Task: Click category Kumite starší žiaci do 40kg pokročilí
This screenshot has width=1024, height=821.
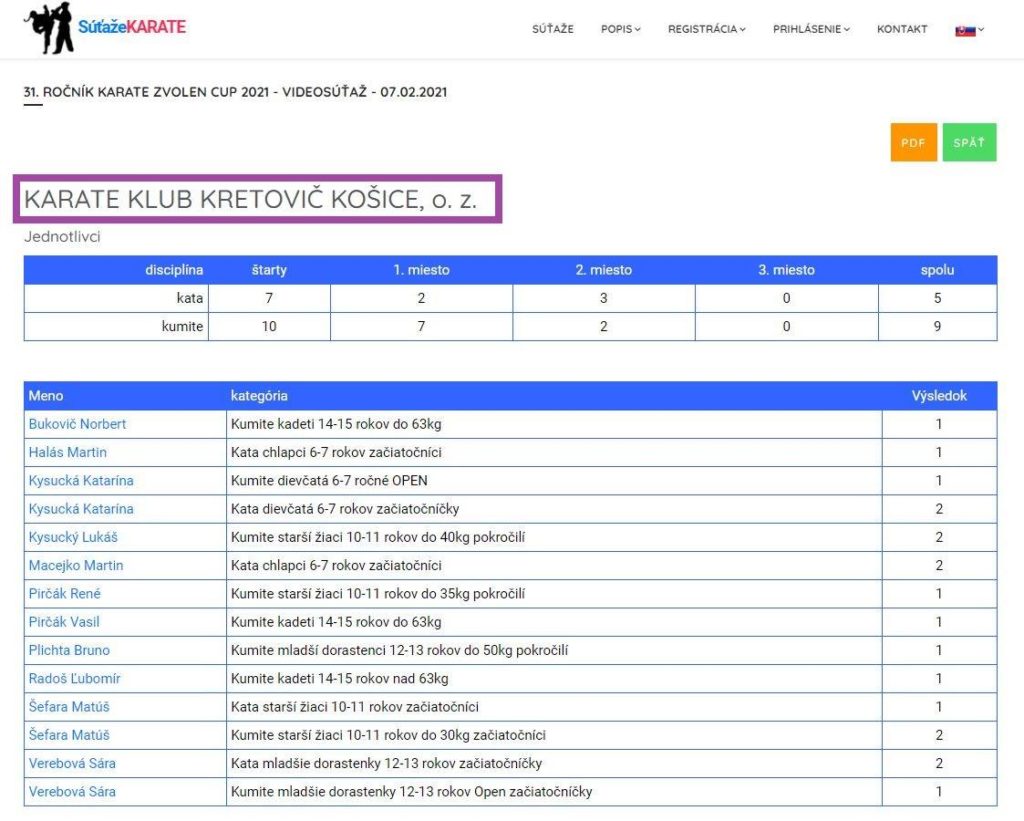Action: [378, 538]
